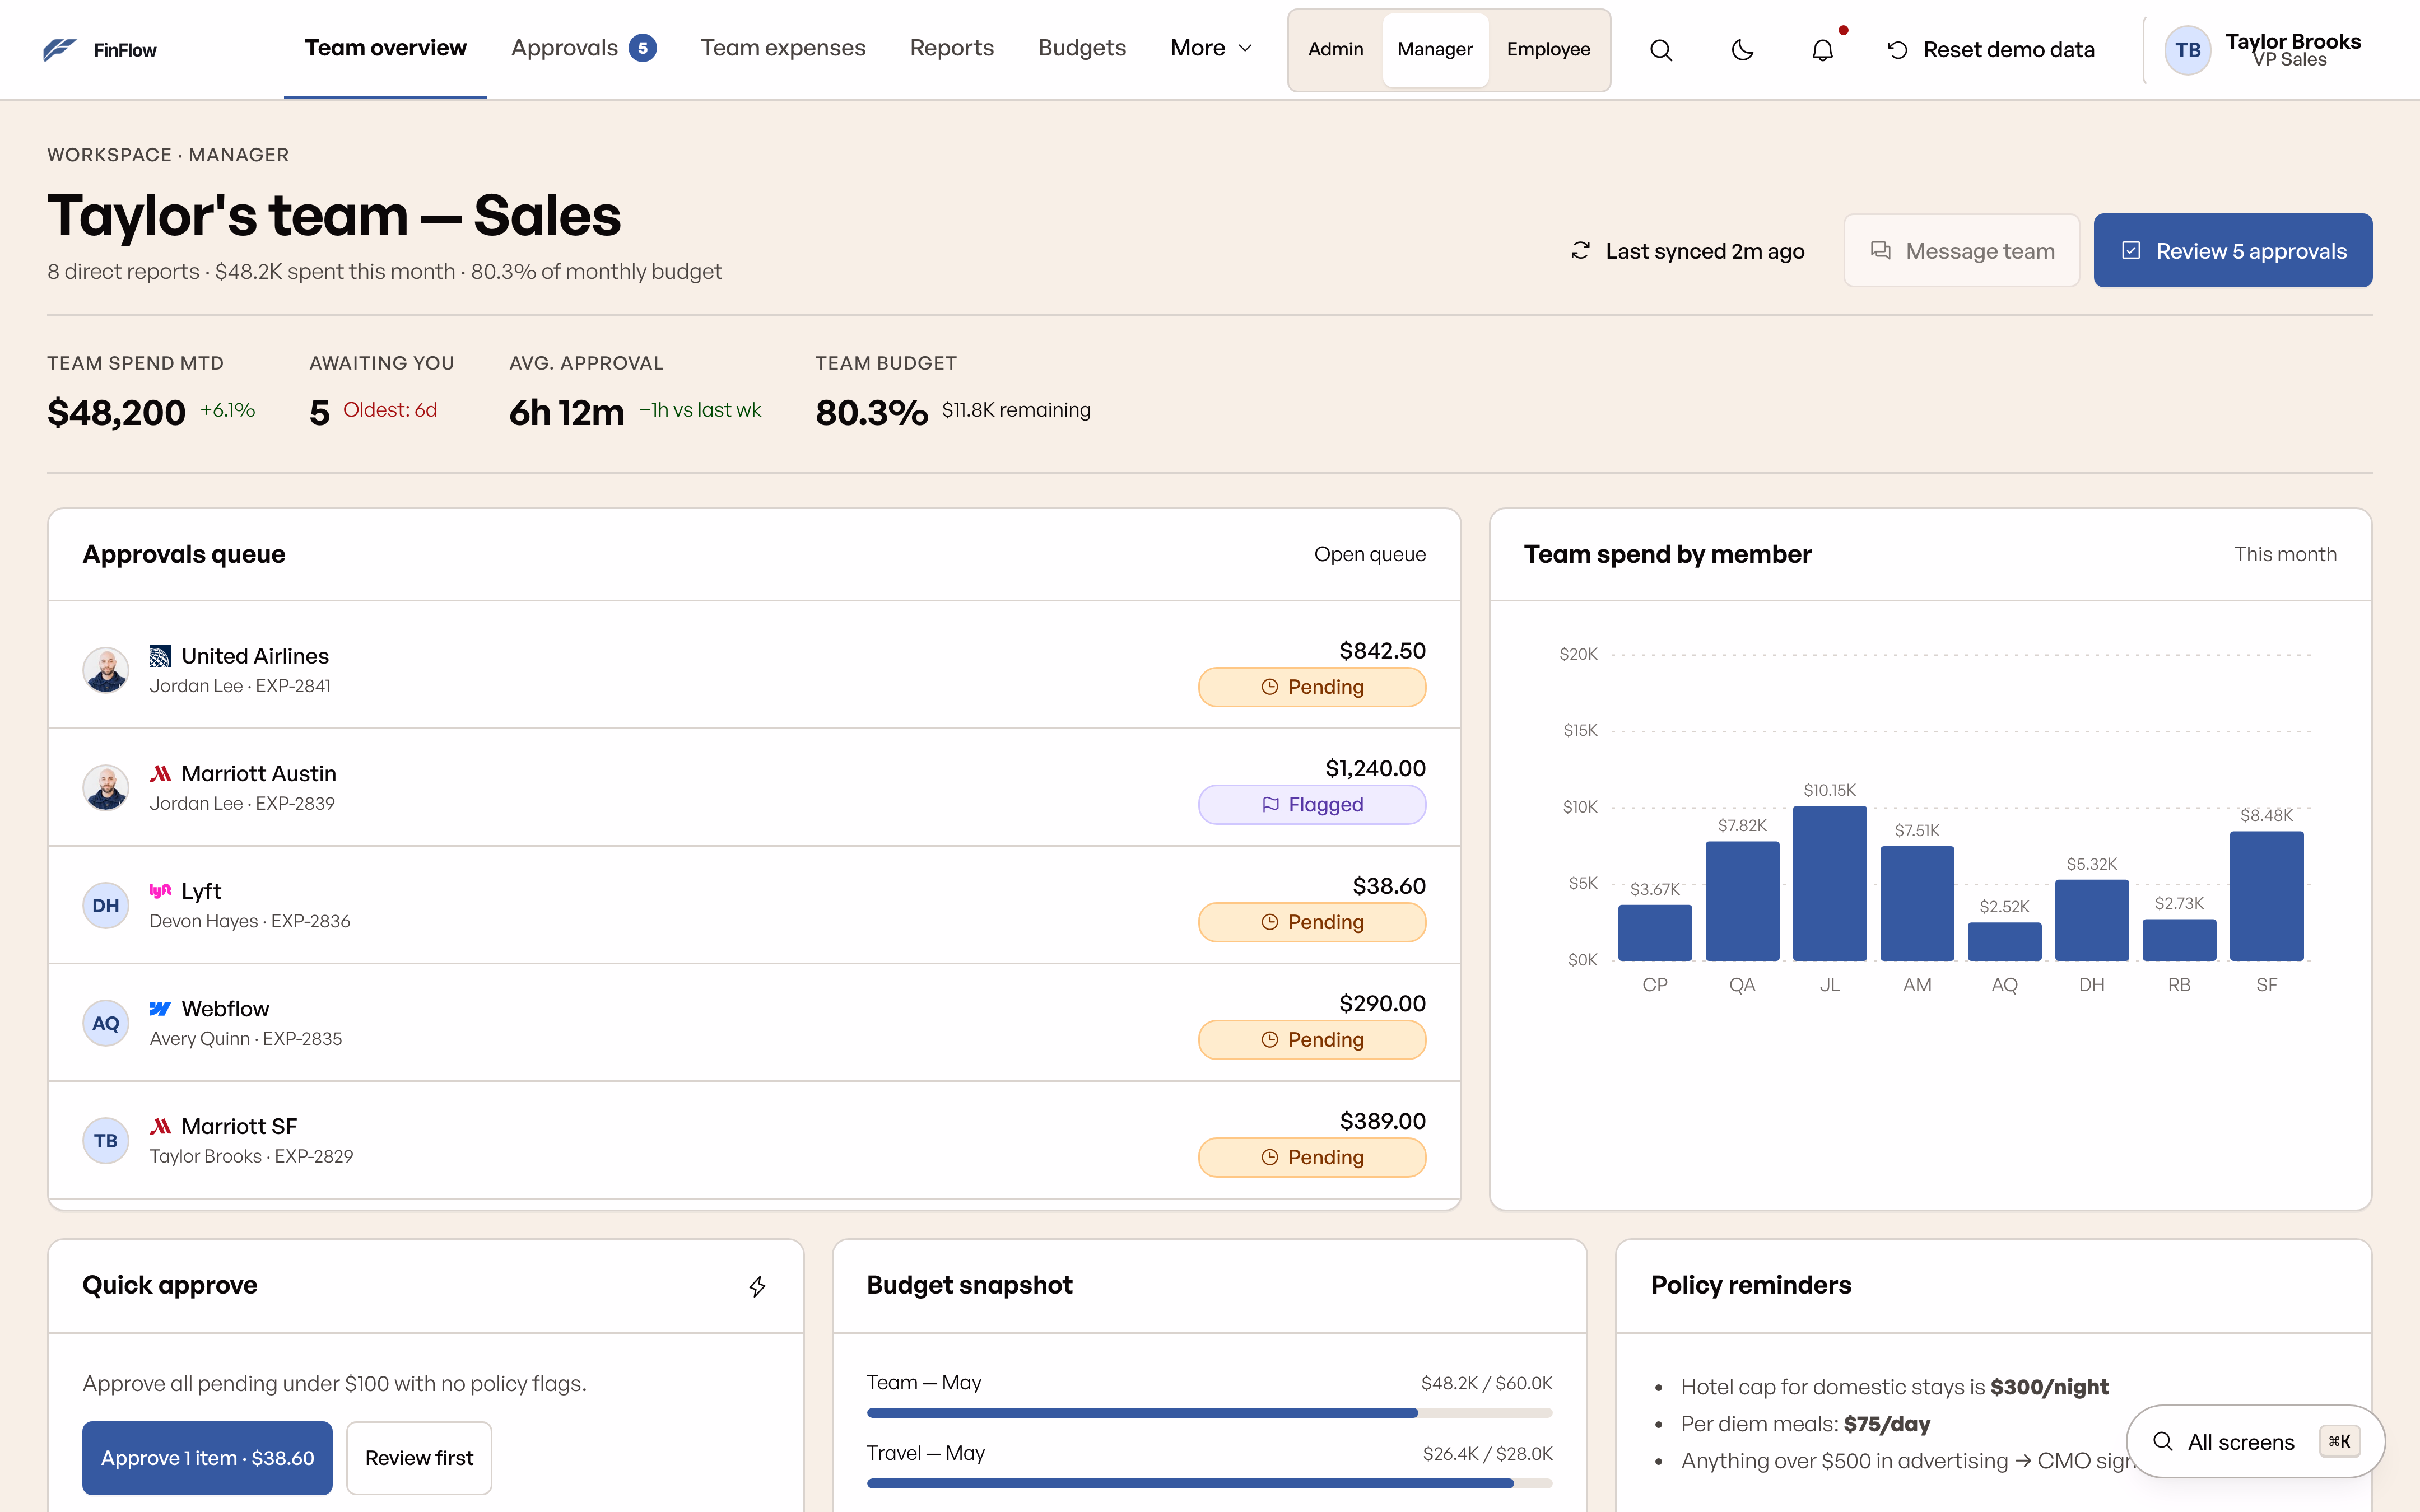This screenshot has height=1512, width=2420.
Task: Open notifications bell icon
Action: point(1823,50)
